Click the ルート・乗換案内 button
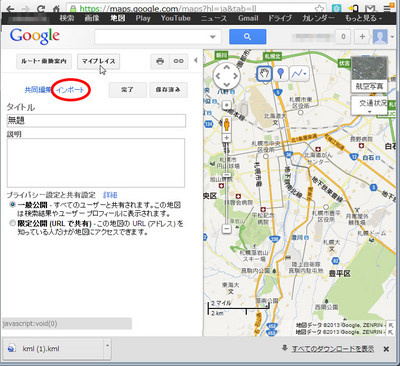 pos(44,61)
